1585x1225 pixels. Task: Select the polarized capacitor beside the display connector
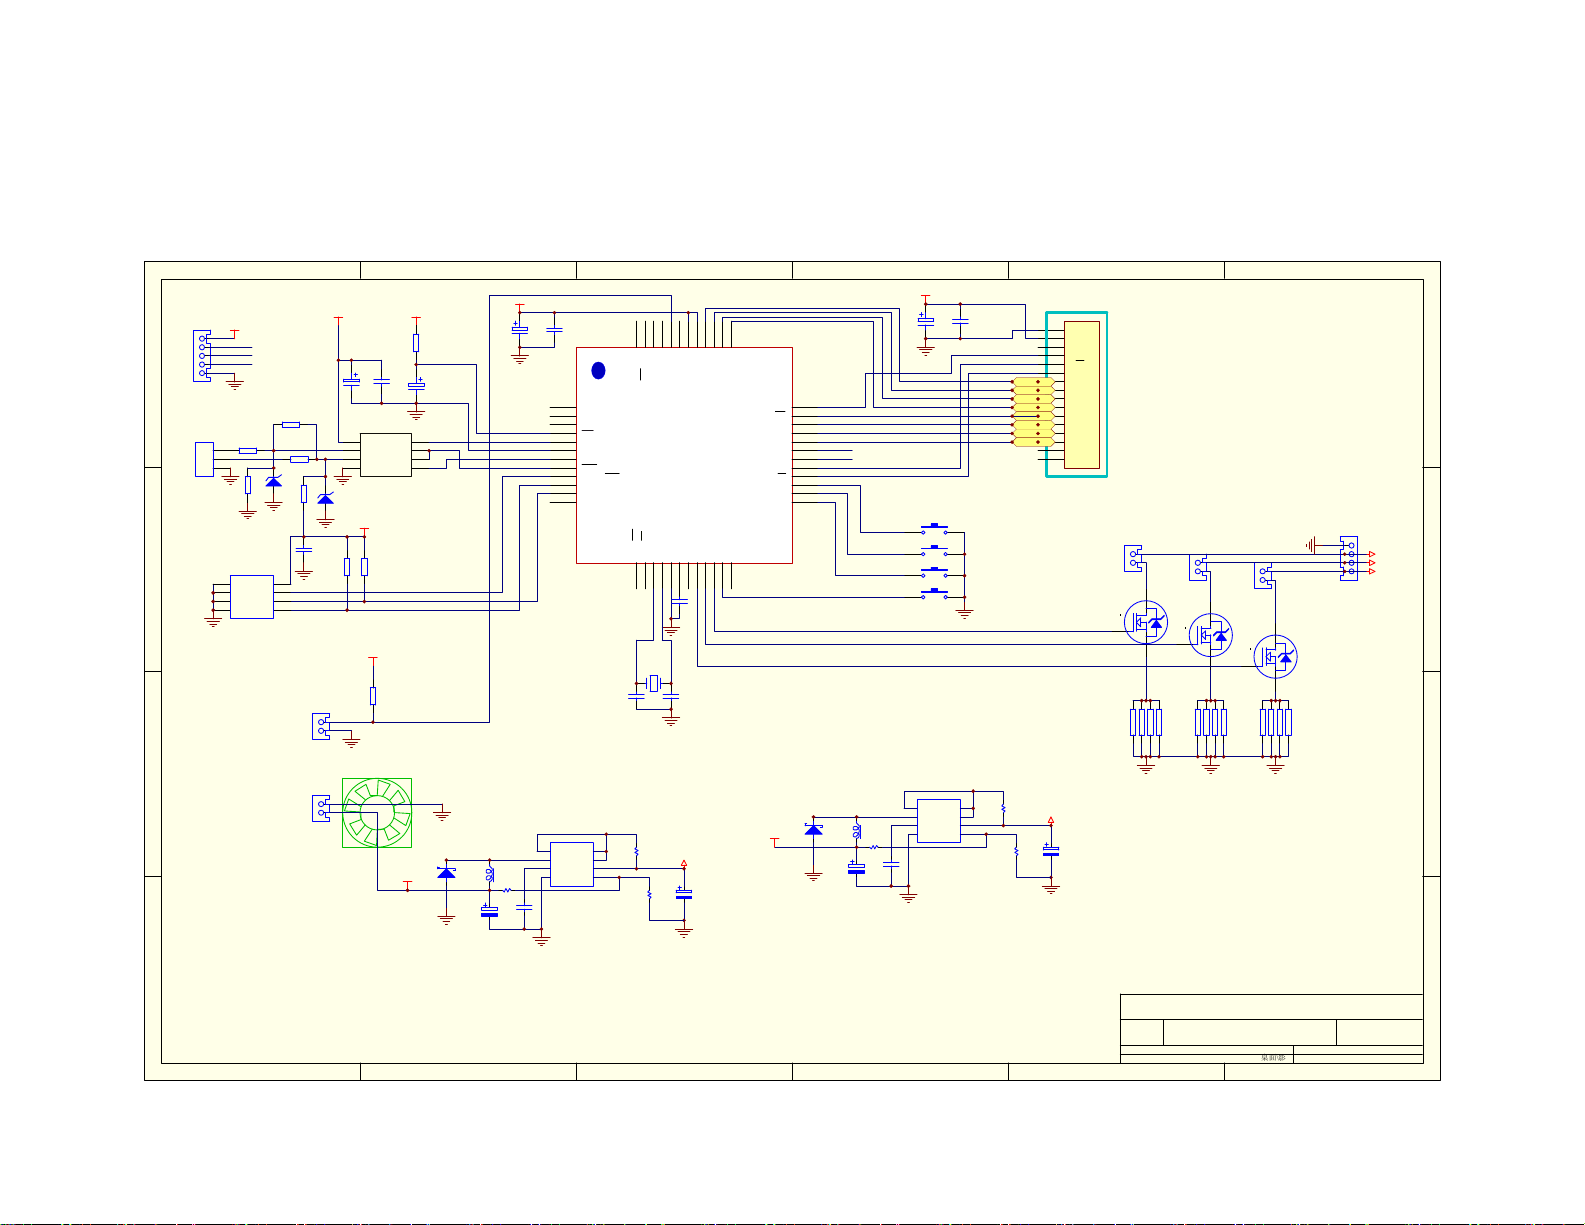(x=926, y=320)
